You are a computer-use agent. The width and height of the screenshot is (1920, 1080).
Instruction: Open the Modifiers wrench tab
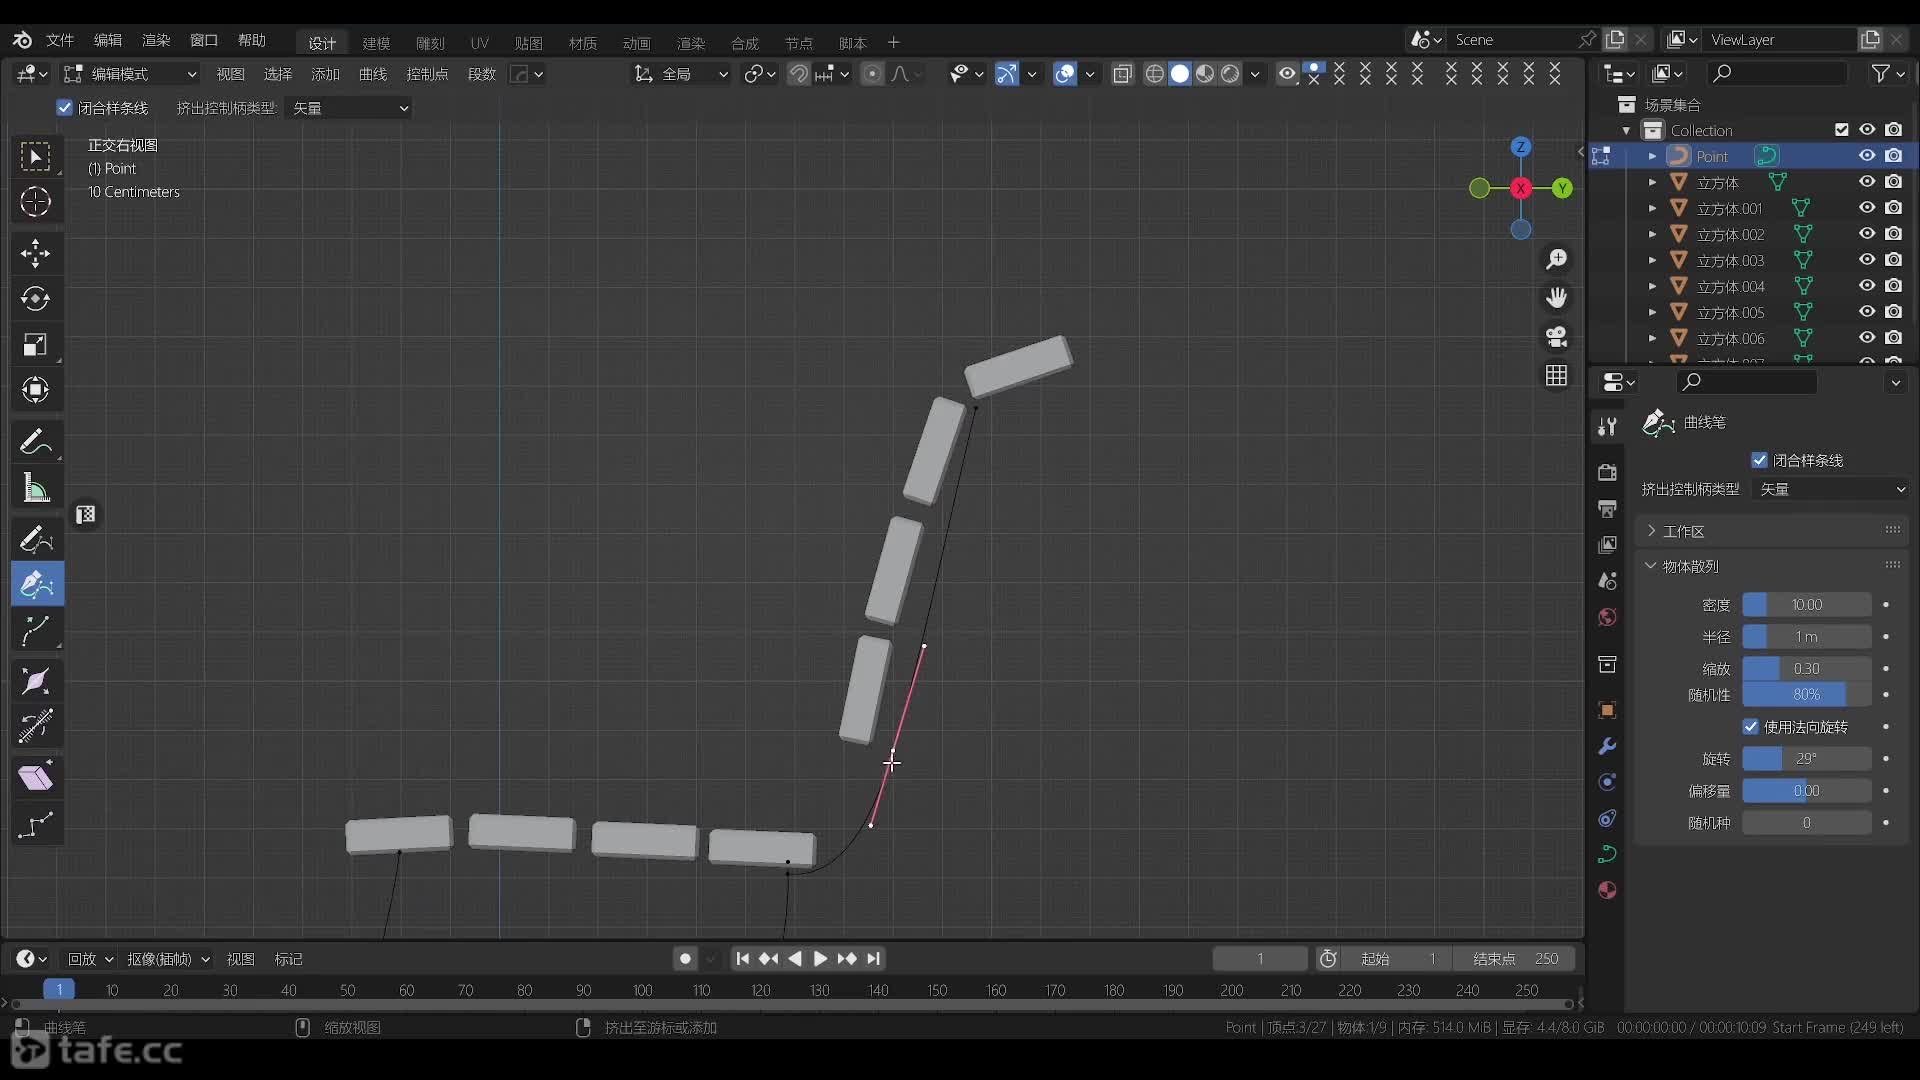coord(1607,746)
